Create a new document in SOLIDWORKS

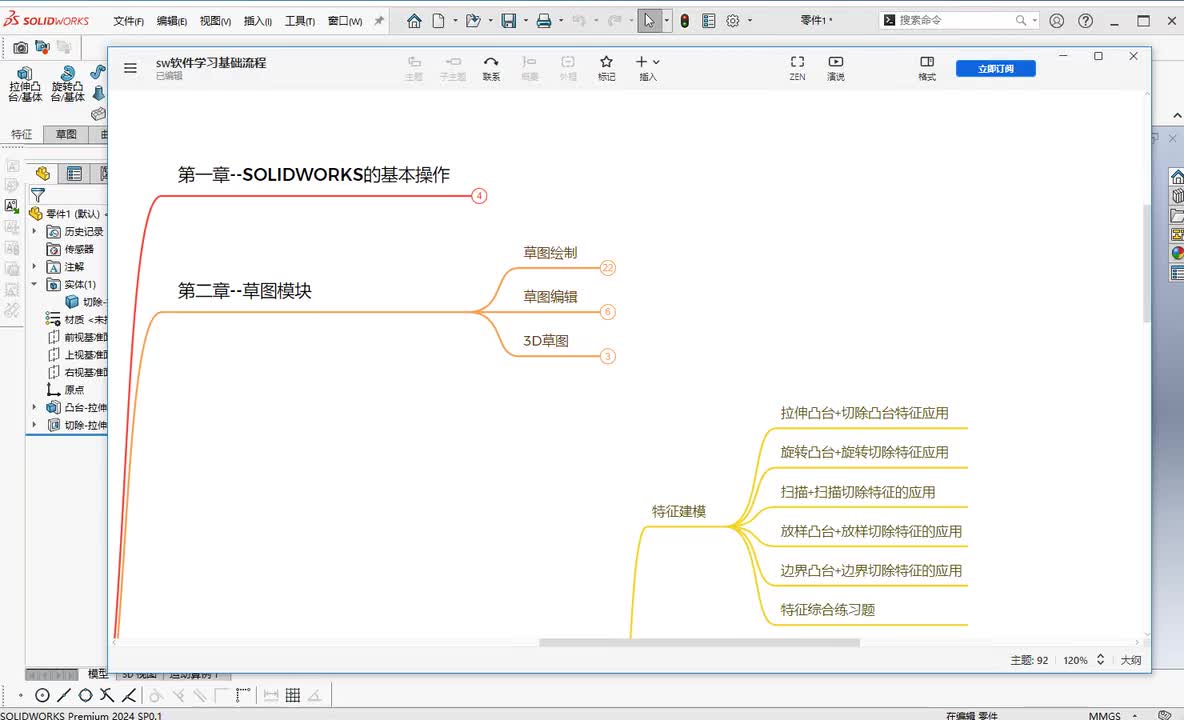(x=438, y=20)
